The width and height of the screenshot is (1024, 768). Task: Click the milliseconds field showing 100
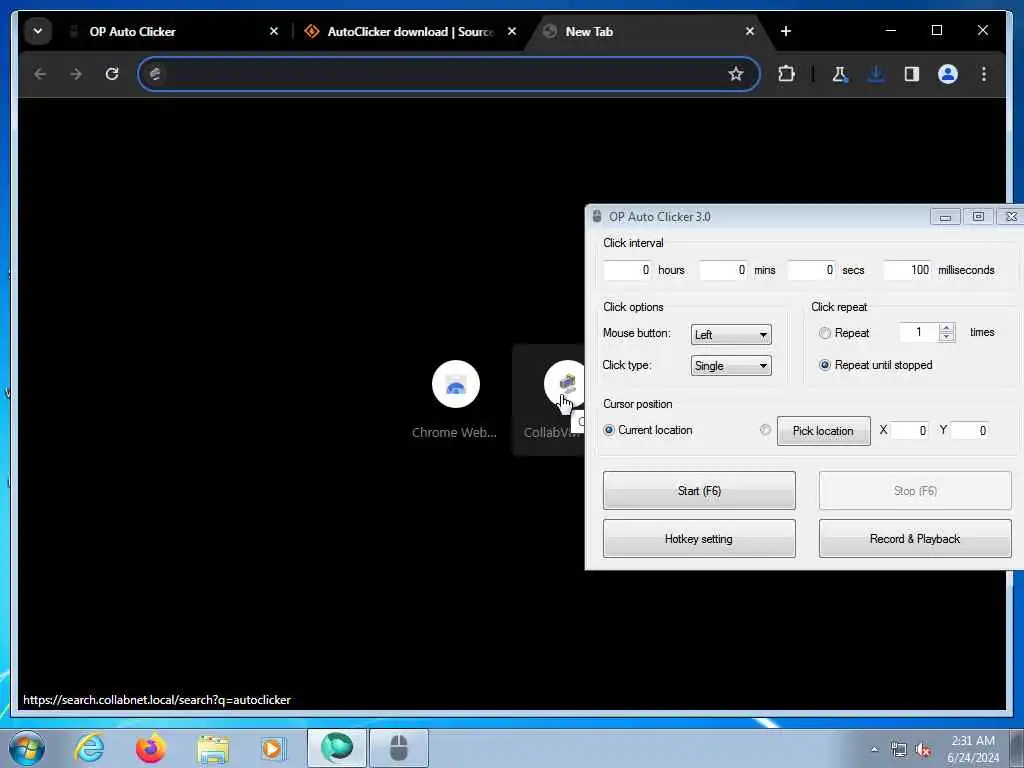coord(908,270)
